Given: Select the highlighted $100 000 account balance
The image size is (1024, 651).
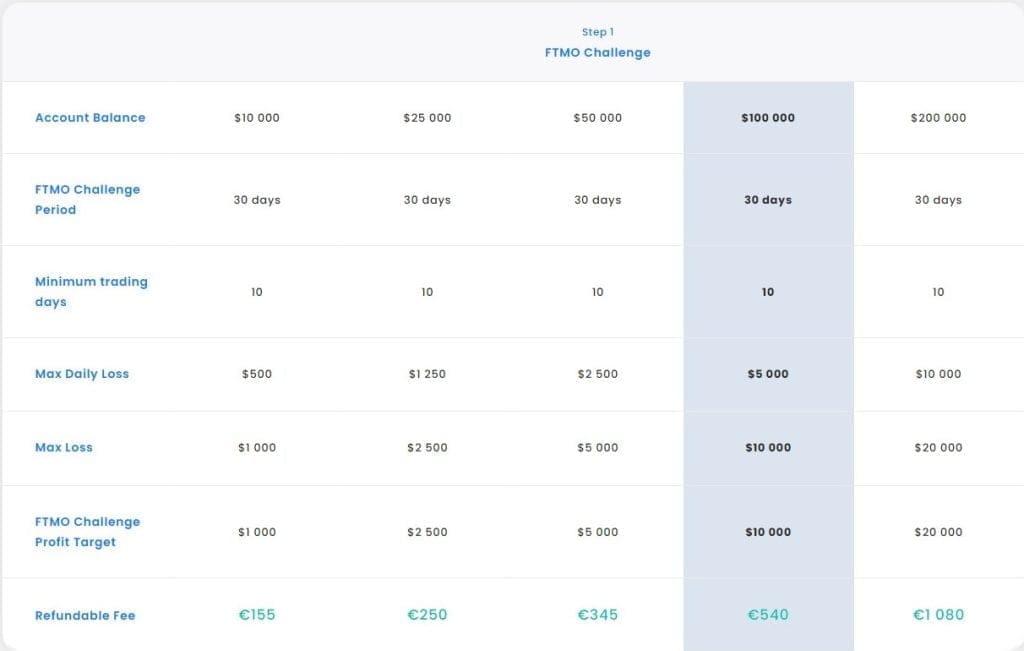Looking at the screenshot, I should pos(768,117).
